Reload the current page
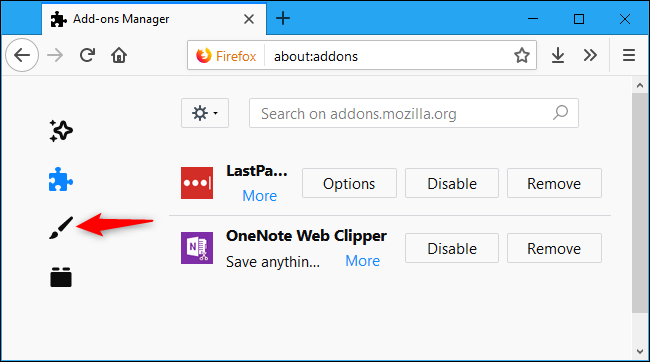The height and width of the screenshot is (362, 650). [x=87, y=55]
